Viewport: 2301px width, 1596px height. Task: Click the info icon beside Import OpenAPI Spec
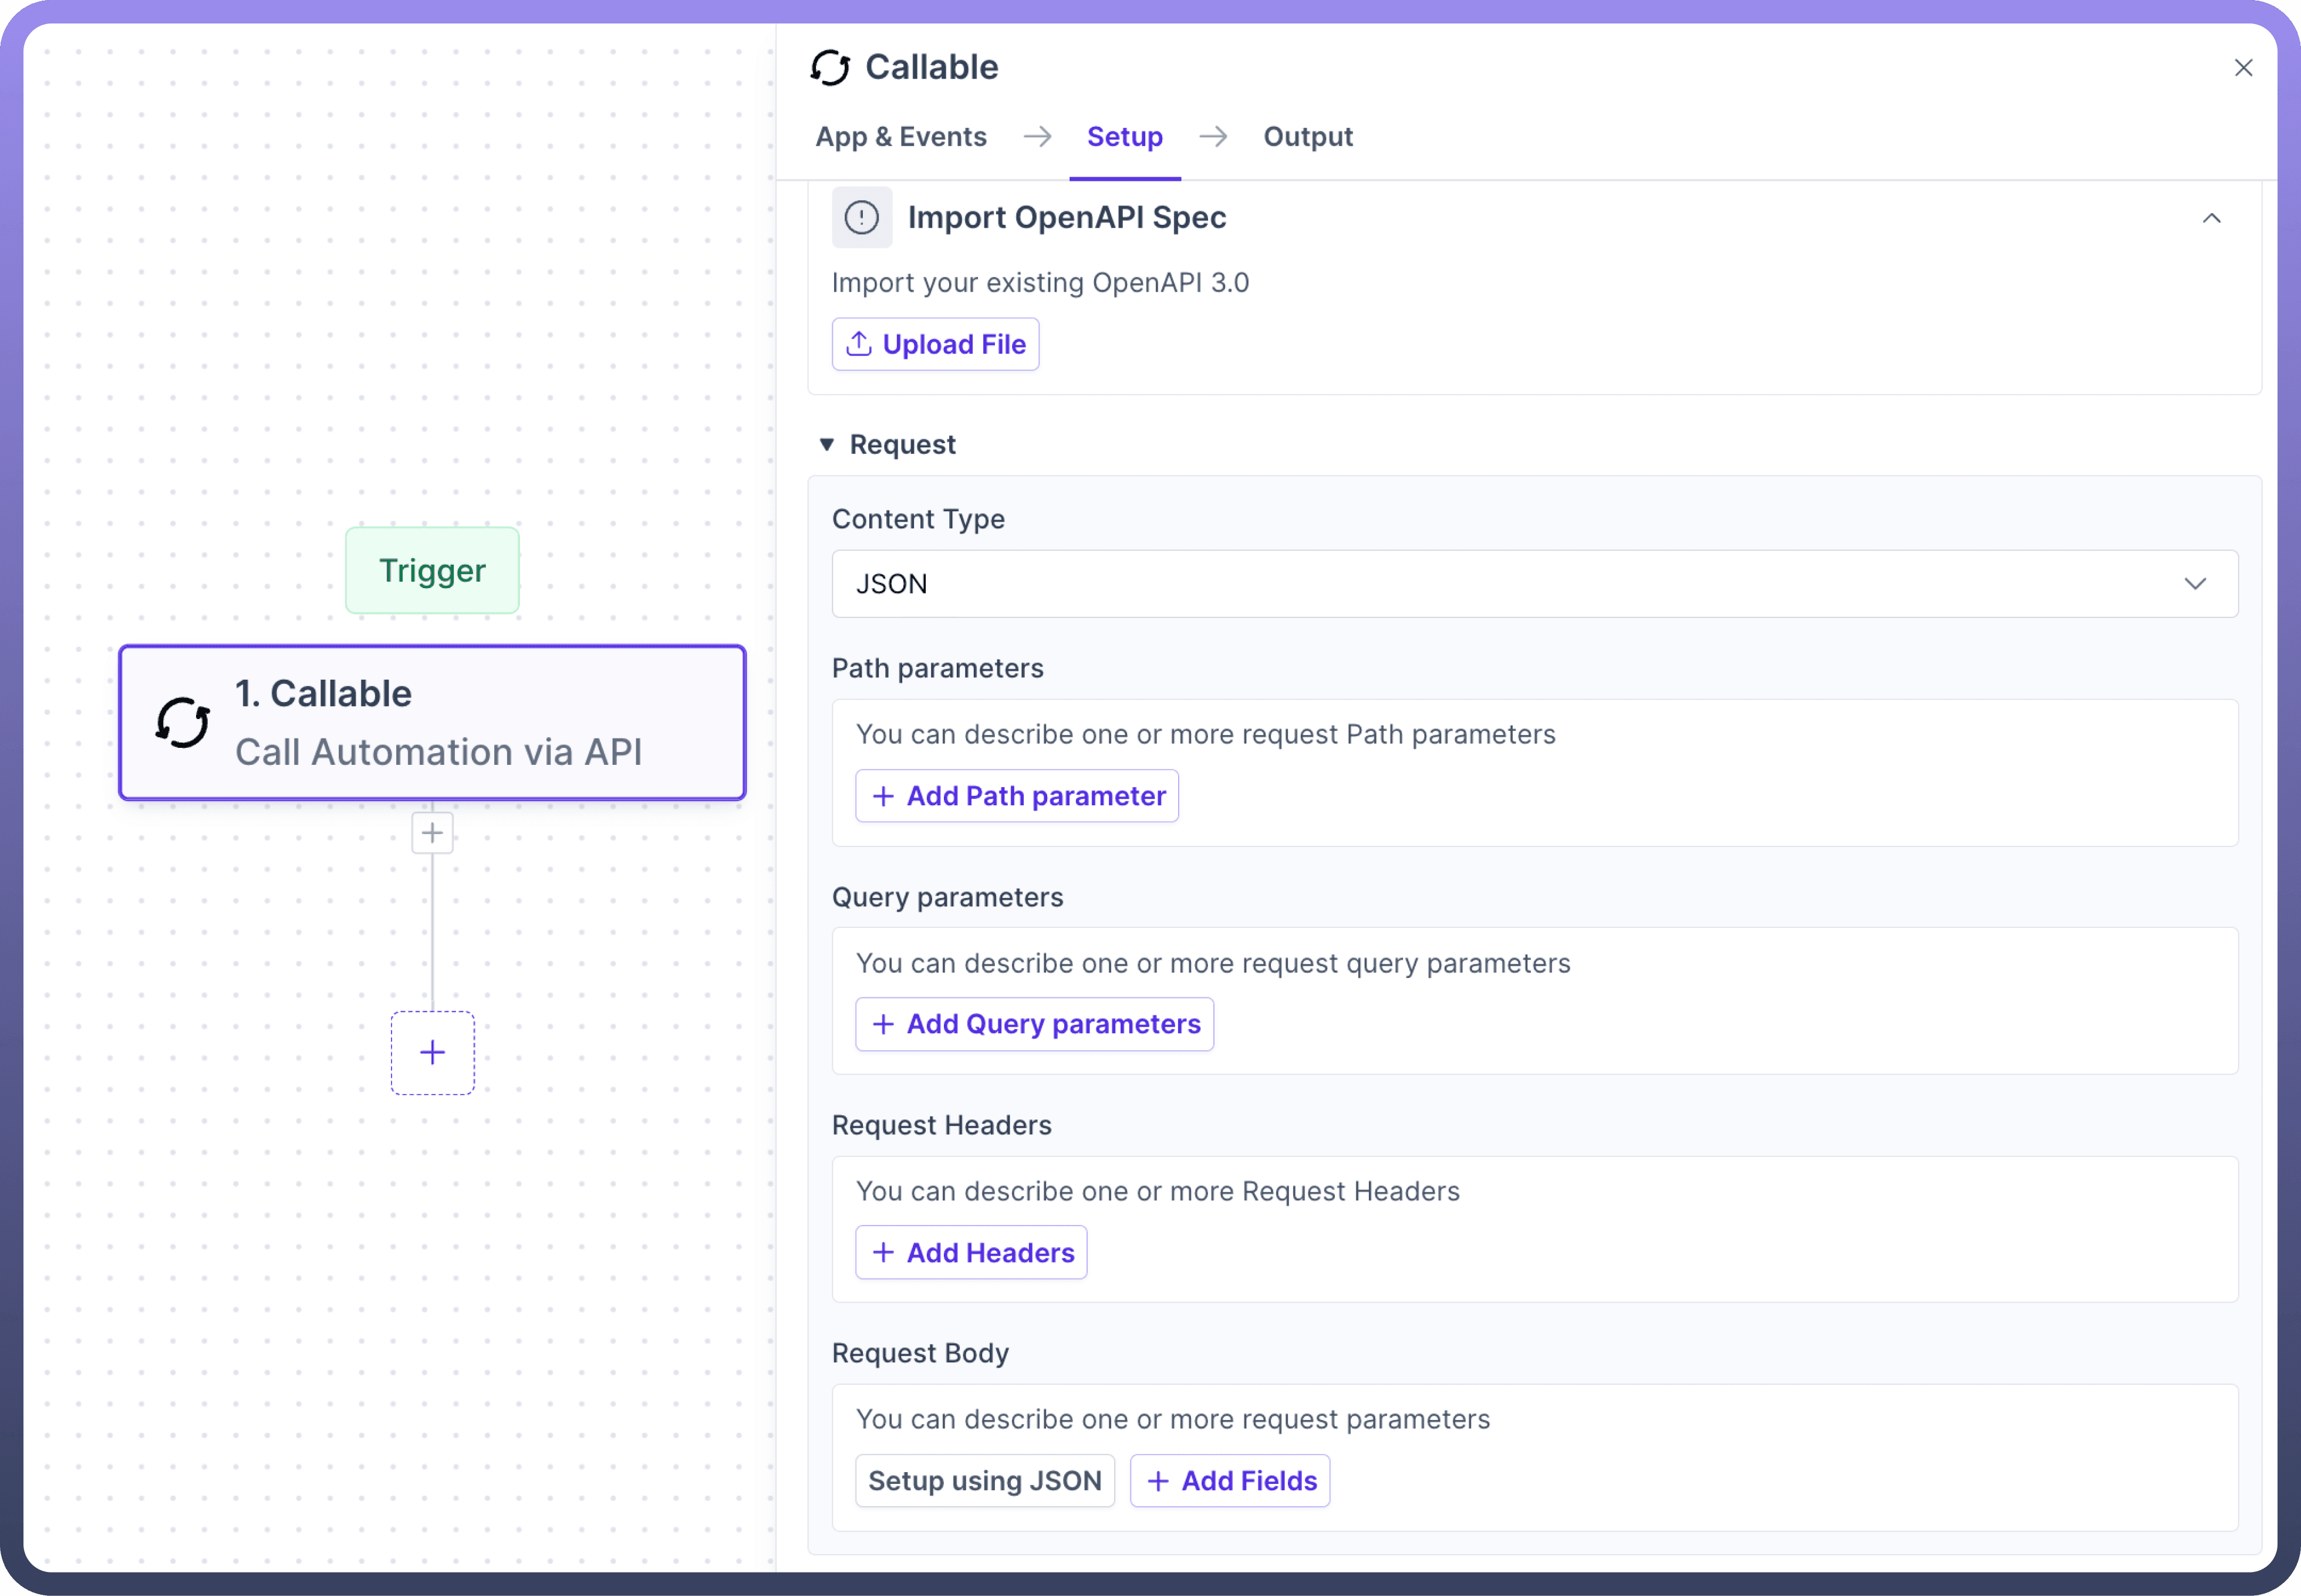861,217
